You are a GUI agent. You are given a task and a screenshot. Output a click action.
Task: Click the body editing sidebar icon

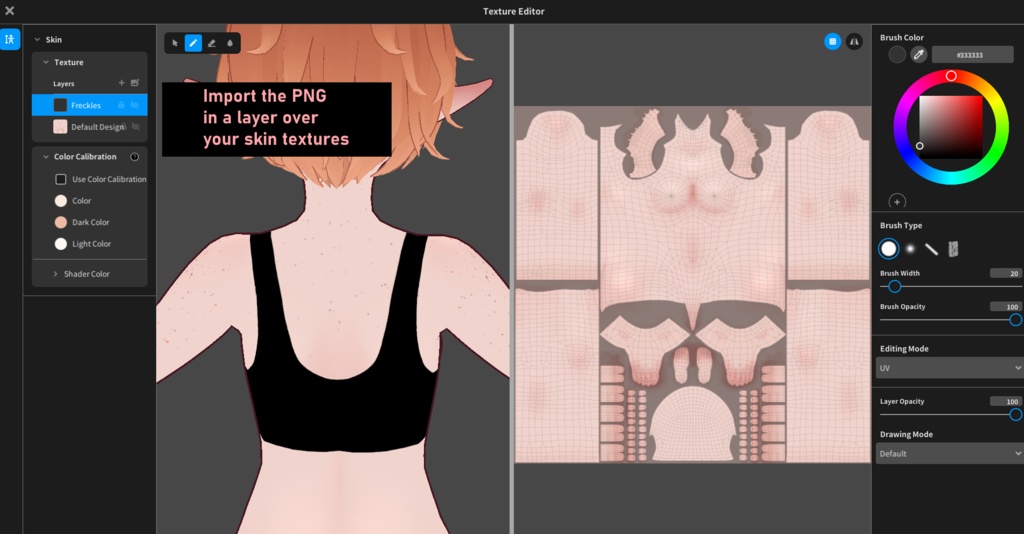10,39
